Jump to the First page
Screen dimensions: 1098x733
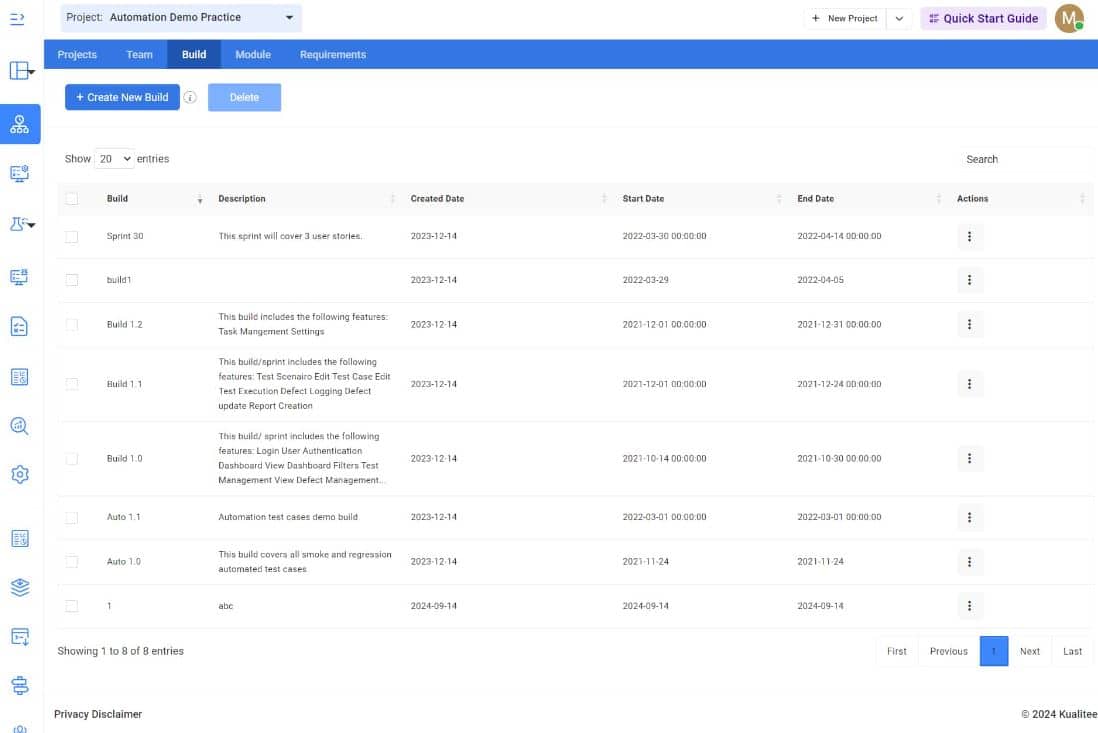pos(896,651)
